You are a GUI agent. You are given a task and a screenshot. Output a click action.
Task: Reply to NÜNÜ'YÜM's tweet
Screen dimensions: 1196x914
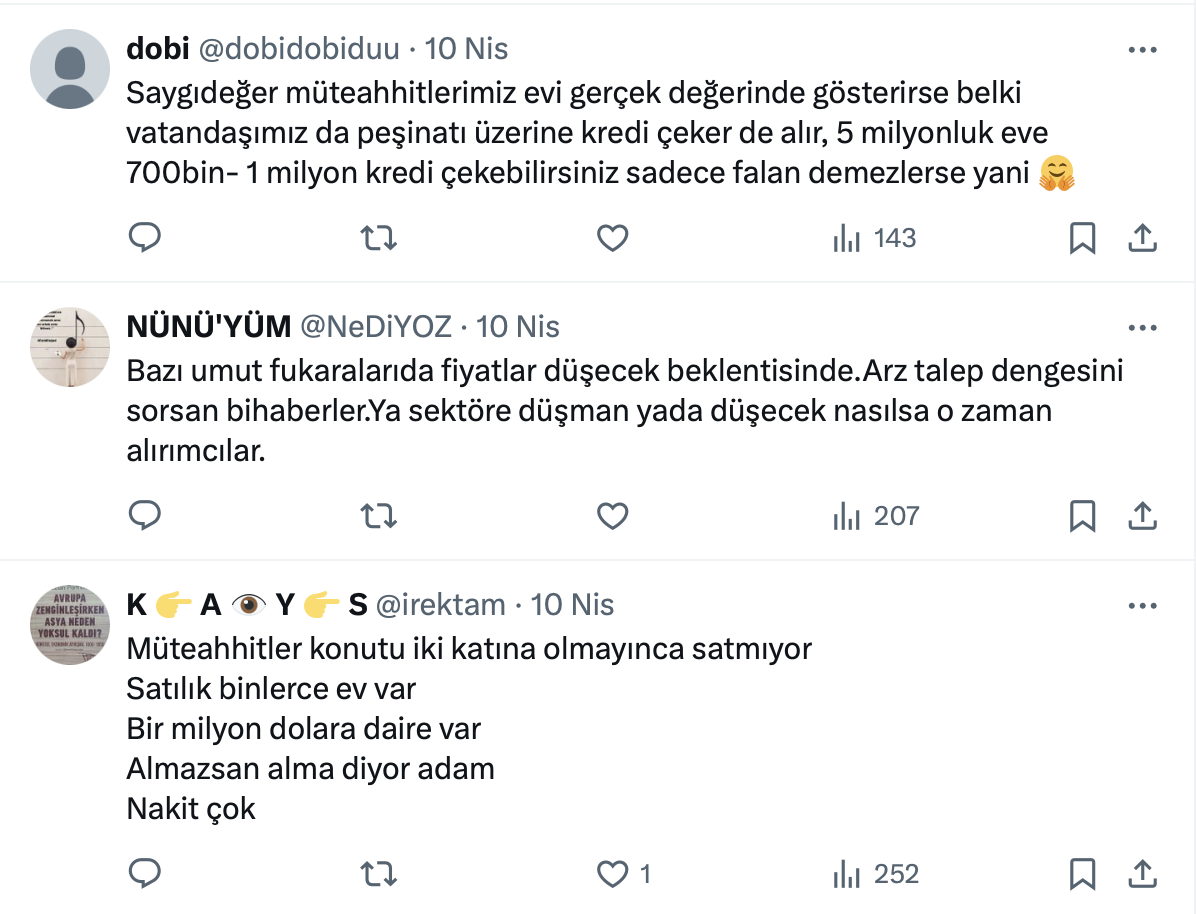click(x=146, y=516)
